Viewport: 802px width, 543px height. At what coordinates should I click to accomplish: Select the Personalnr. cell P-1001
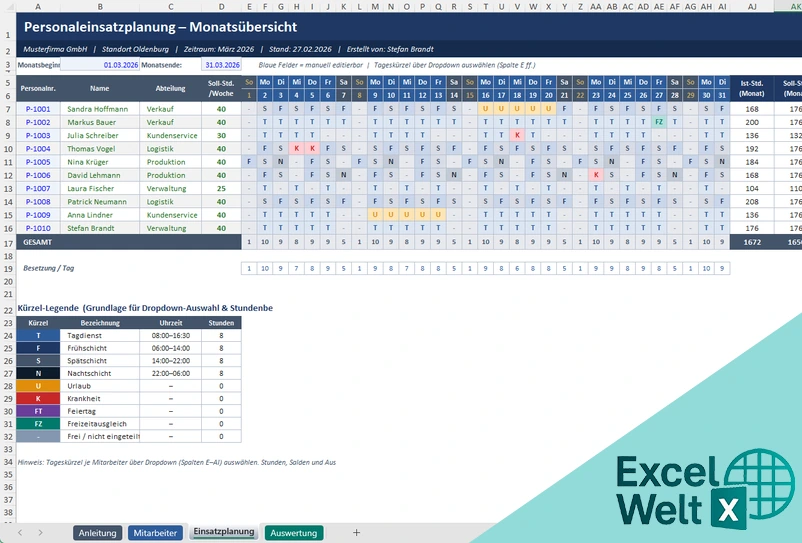38,109
